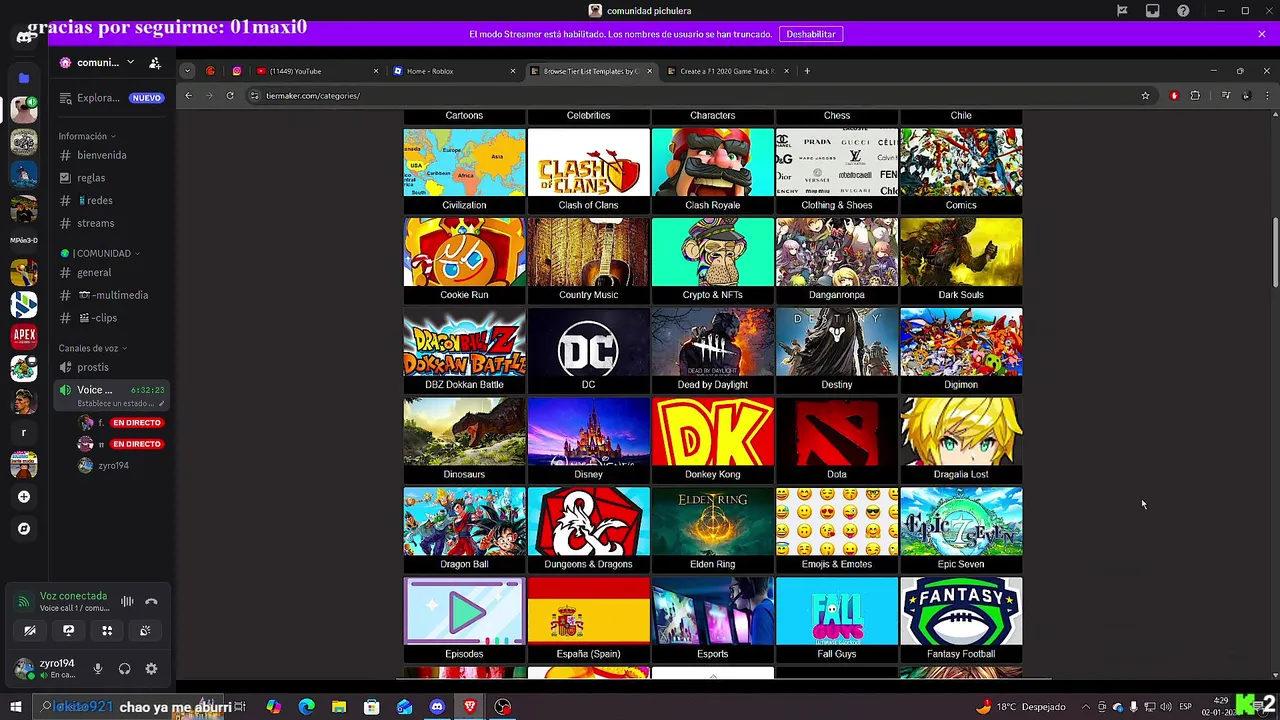The width and height of the screenshot is (1280, 720).
Task: Switch to the pinned Instagram tab
Action: pos(237,71)
